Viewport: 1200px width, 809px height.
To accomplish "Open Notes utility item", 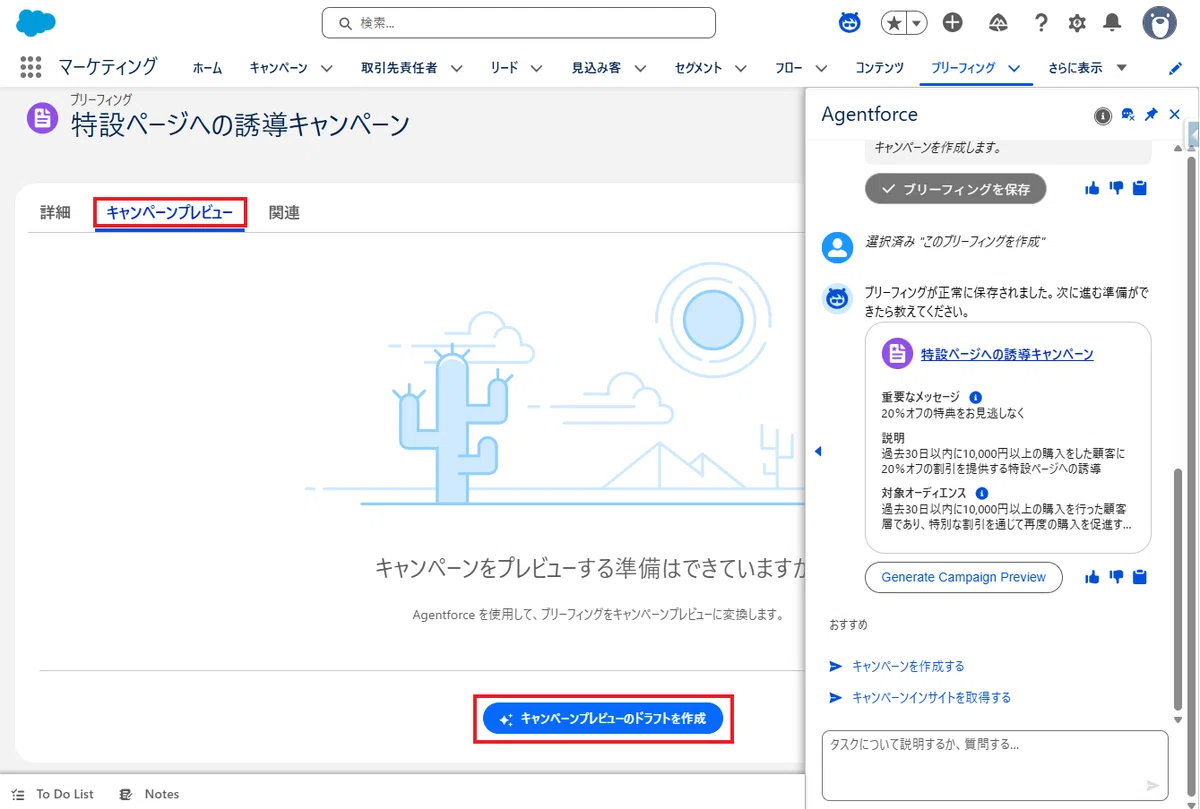I will (149, 794).
